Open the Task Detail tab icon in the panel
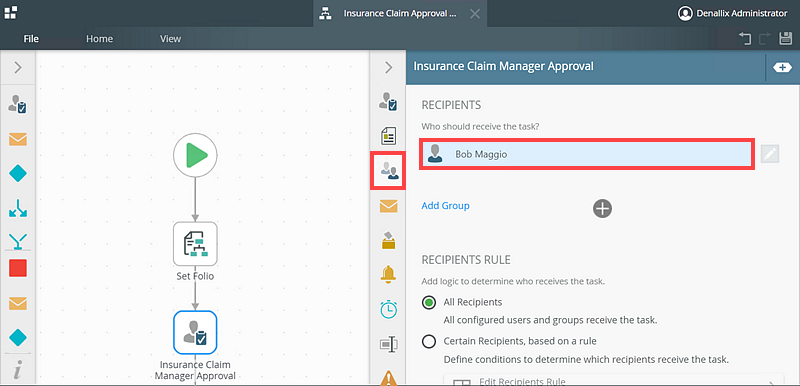The width and height of the screenshot is (800, 386). pos(388,101)
